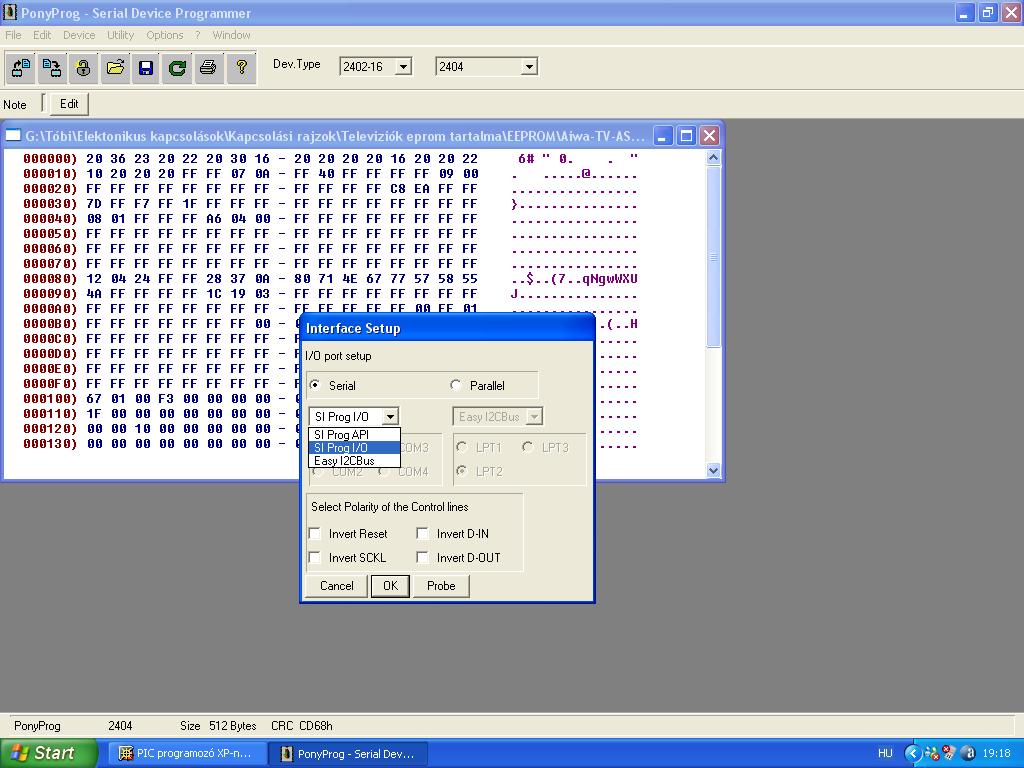Click the question mark Help icon
The image size is (1024, 768).
(241, 67)
